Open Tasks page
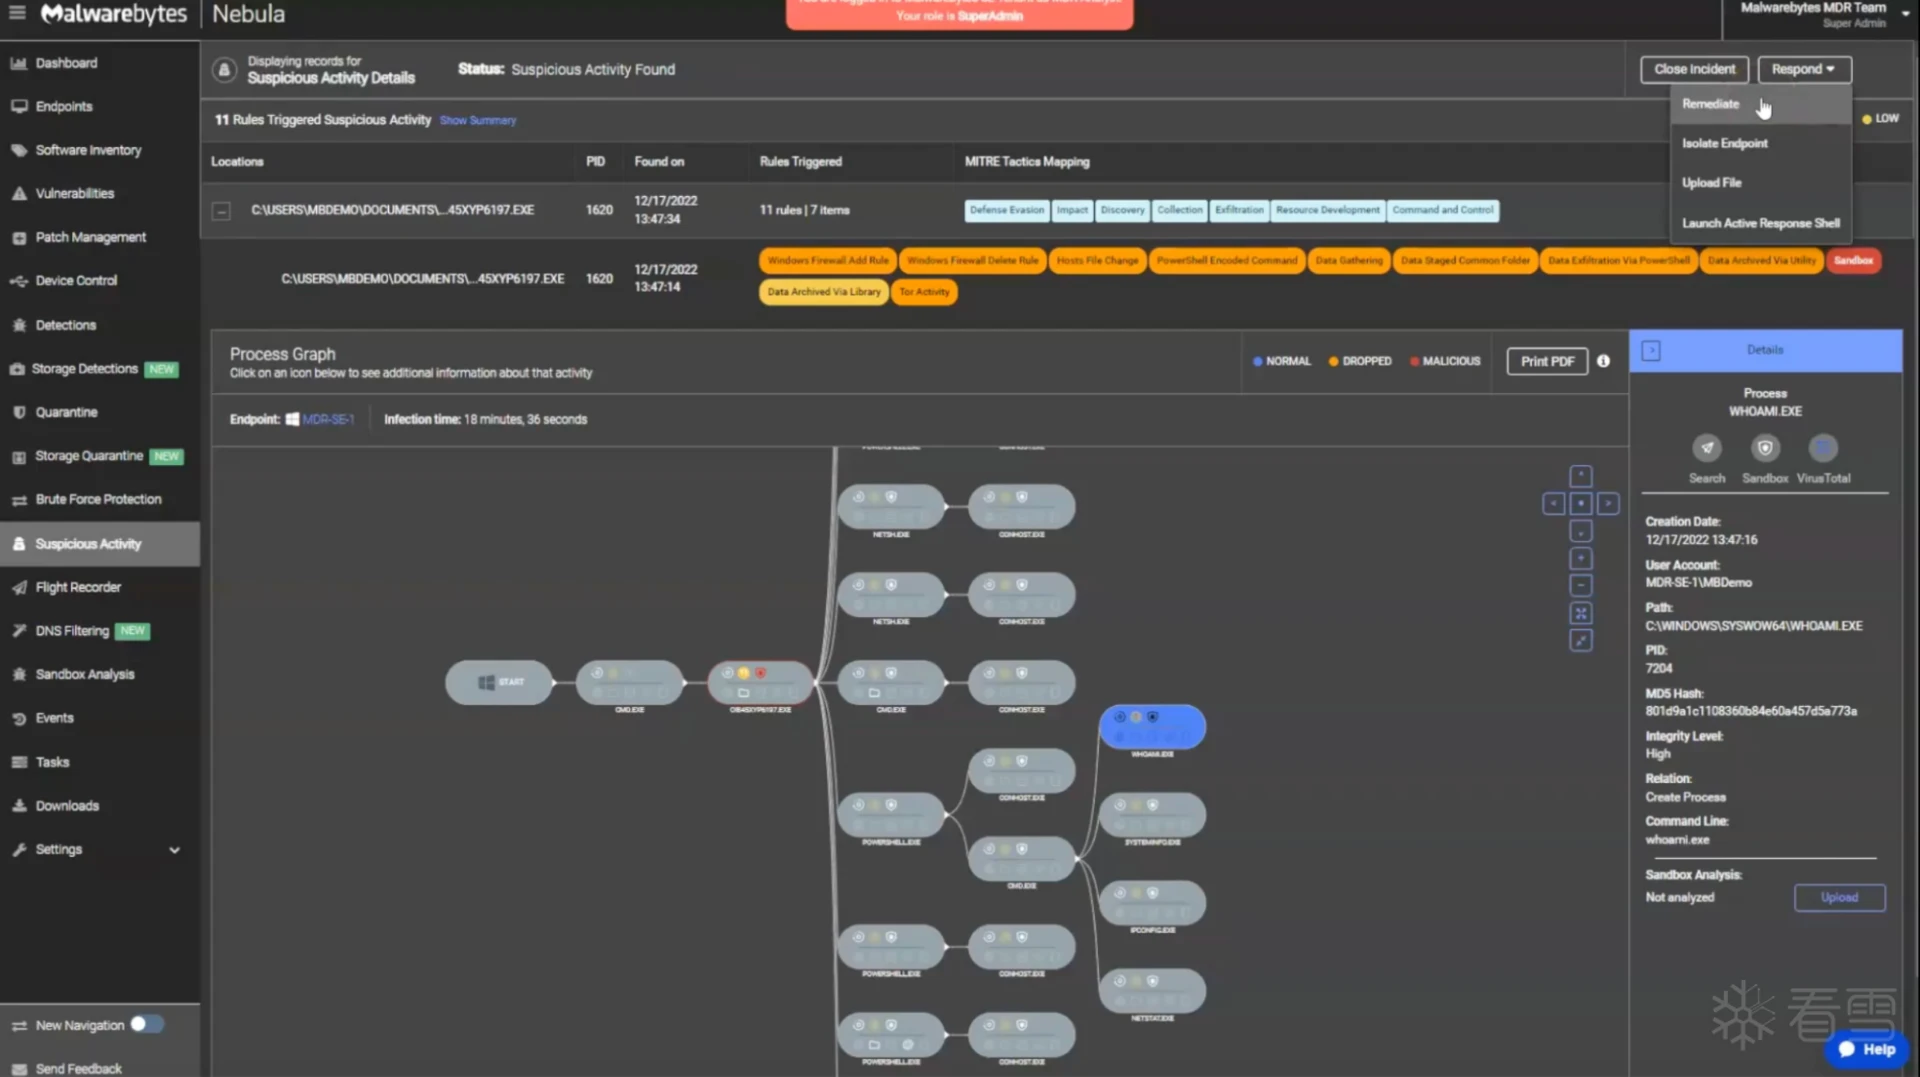The image size is (1920, 1077). (52, 762)
